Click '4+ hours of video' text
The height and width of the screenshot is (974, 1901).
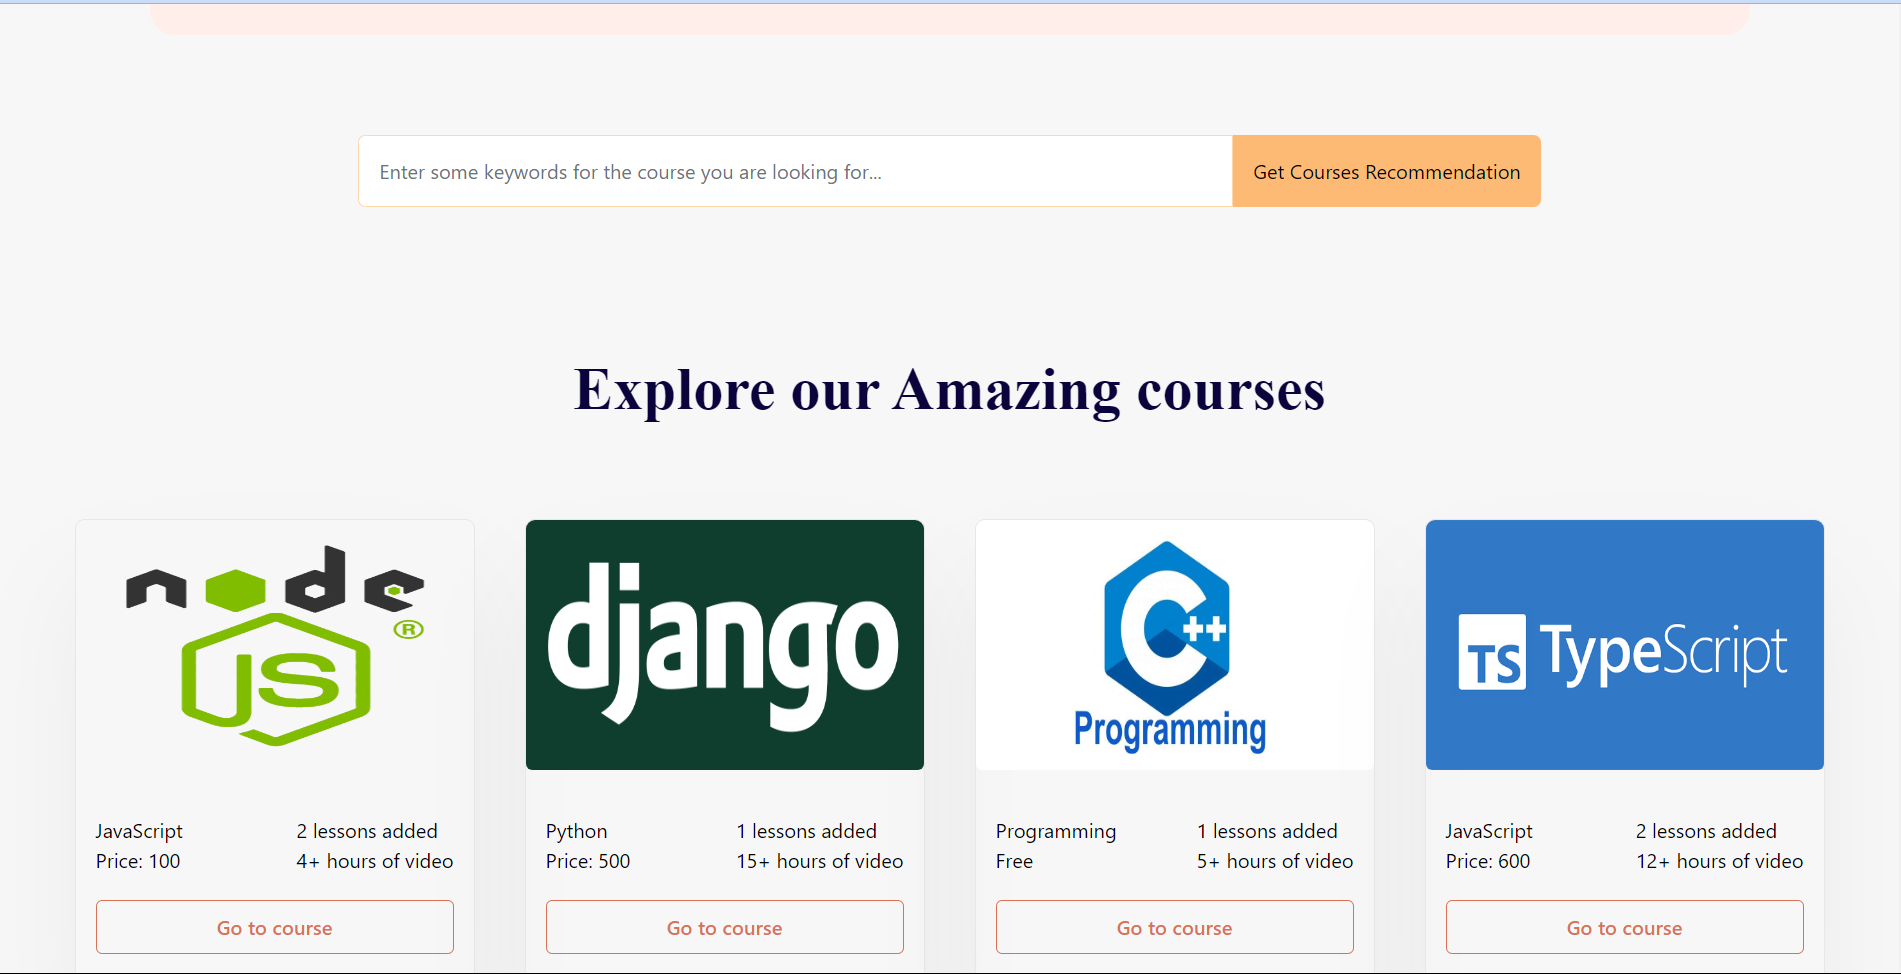point(375,861)
